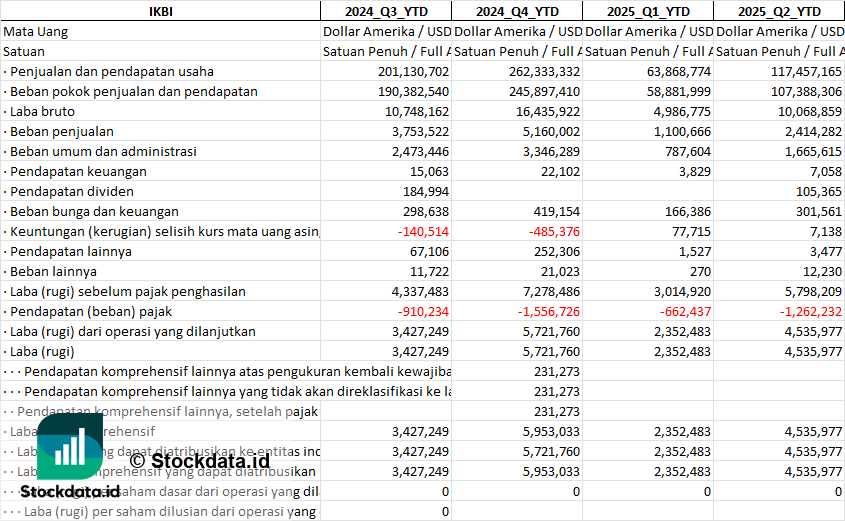Select cell with value 2,473,446
The image size is (845, 521).
tap(386, 151)
